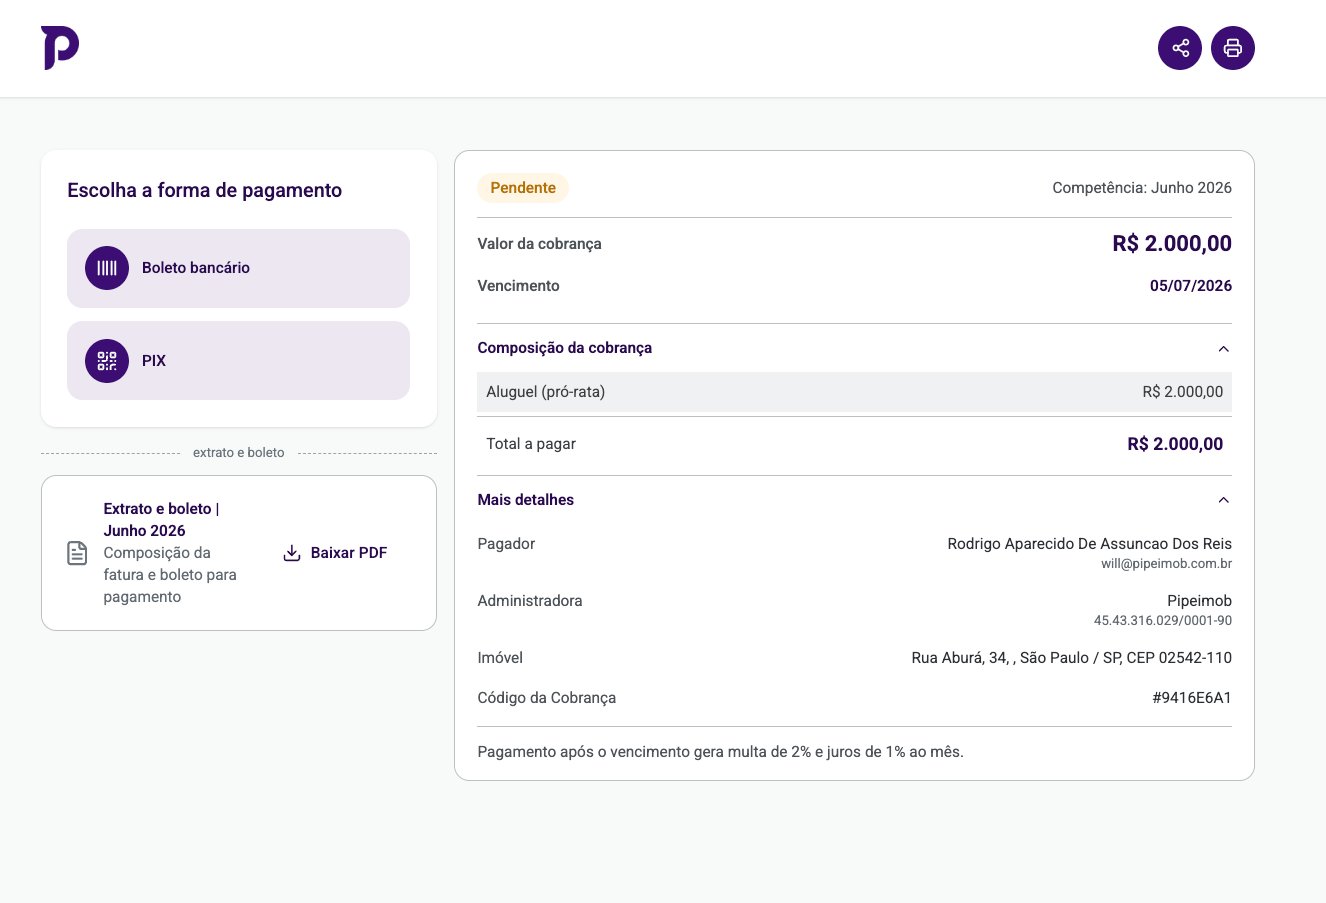Collapse Mais detalhes chevron
Screen dimensions: 1326x903
(x=1223, y=500)
